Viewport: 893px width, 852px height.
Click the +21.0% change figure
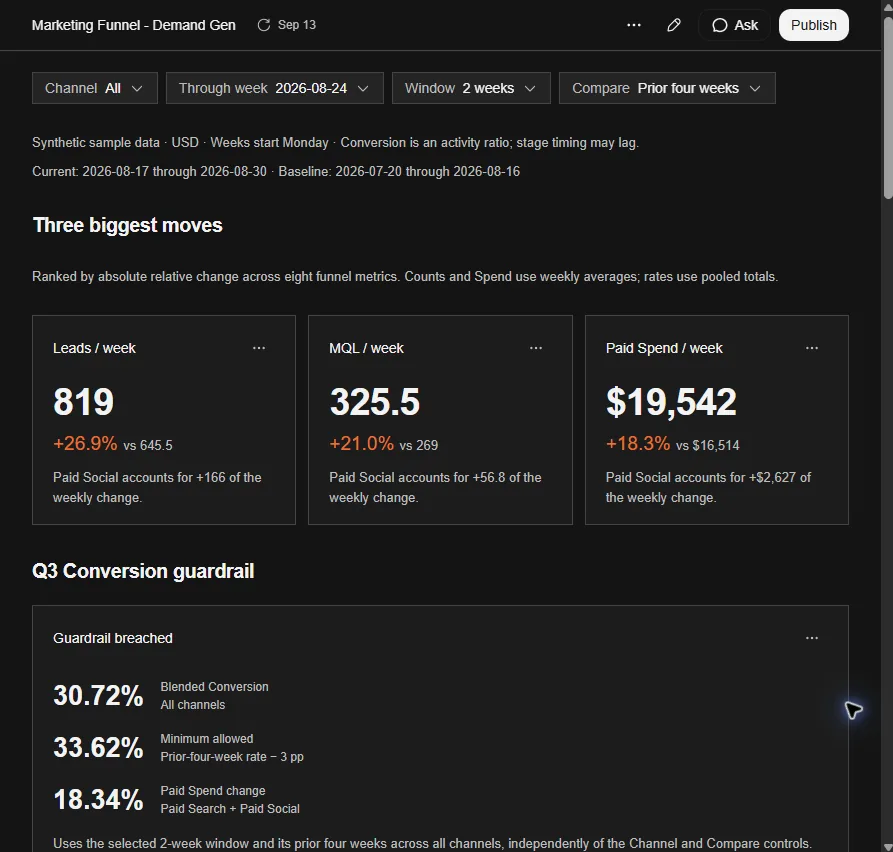point(362,444)
